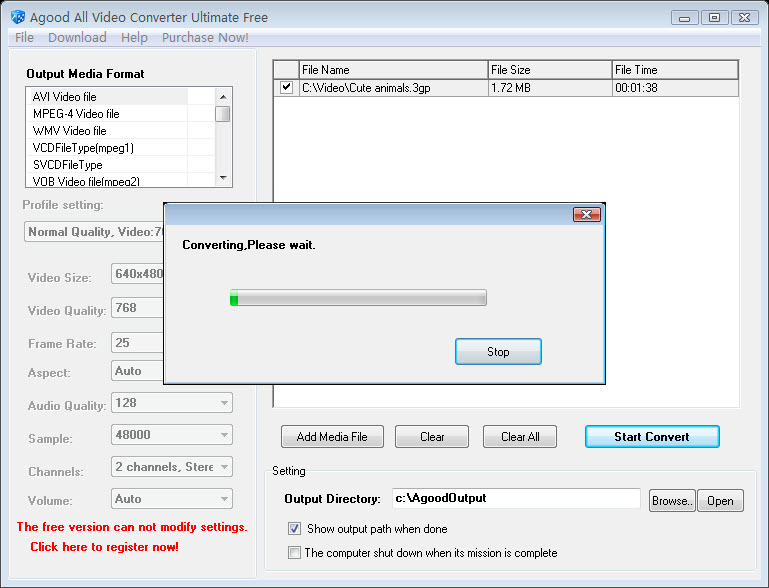
Task: Click the 00:01:38 file time cell
Action: [x=675, y=88]
